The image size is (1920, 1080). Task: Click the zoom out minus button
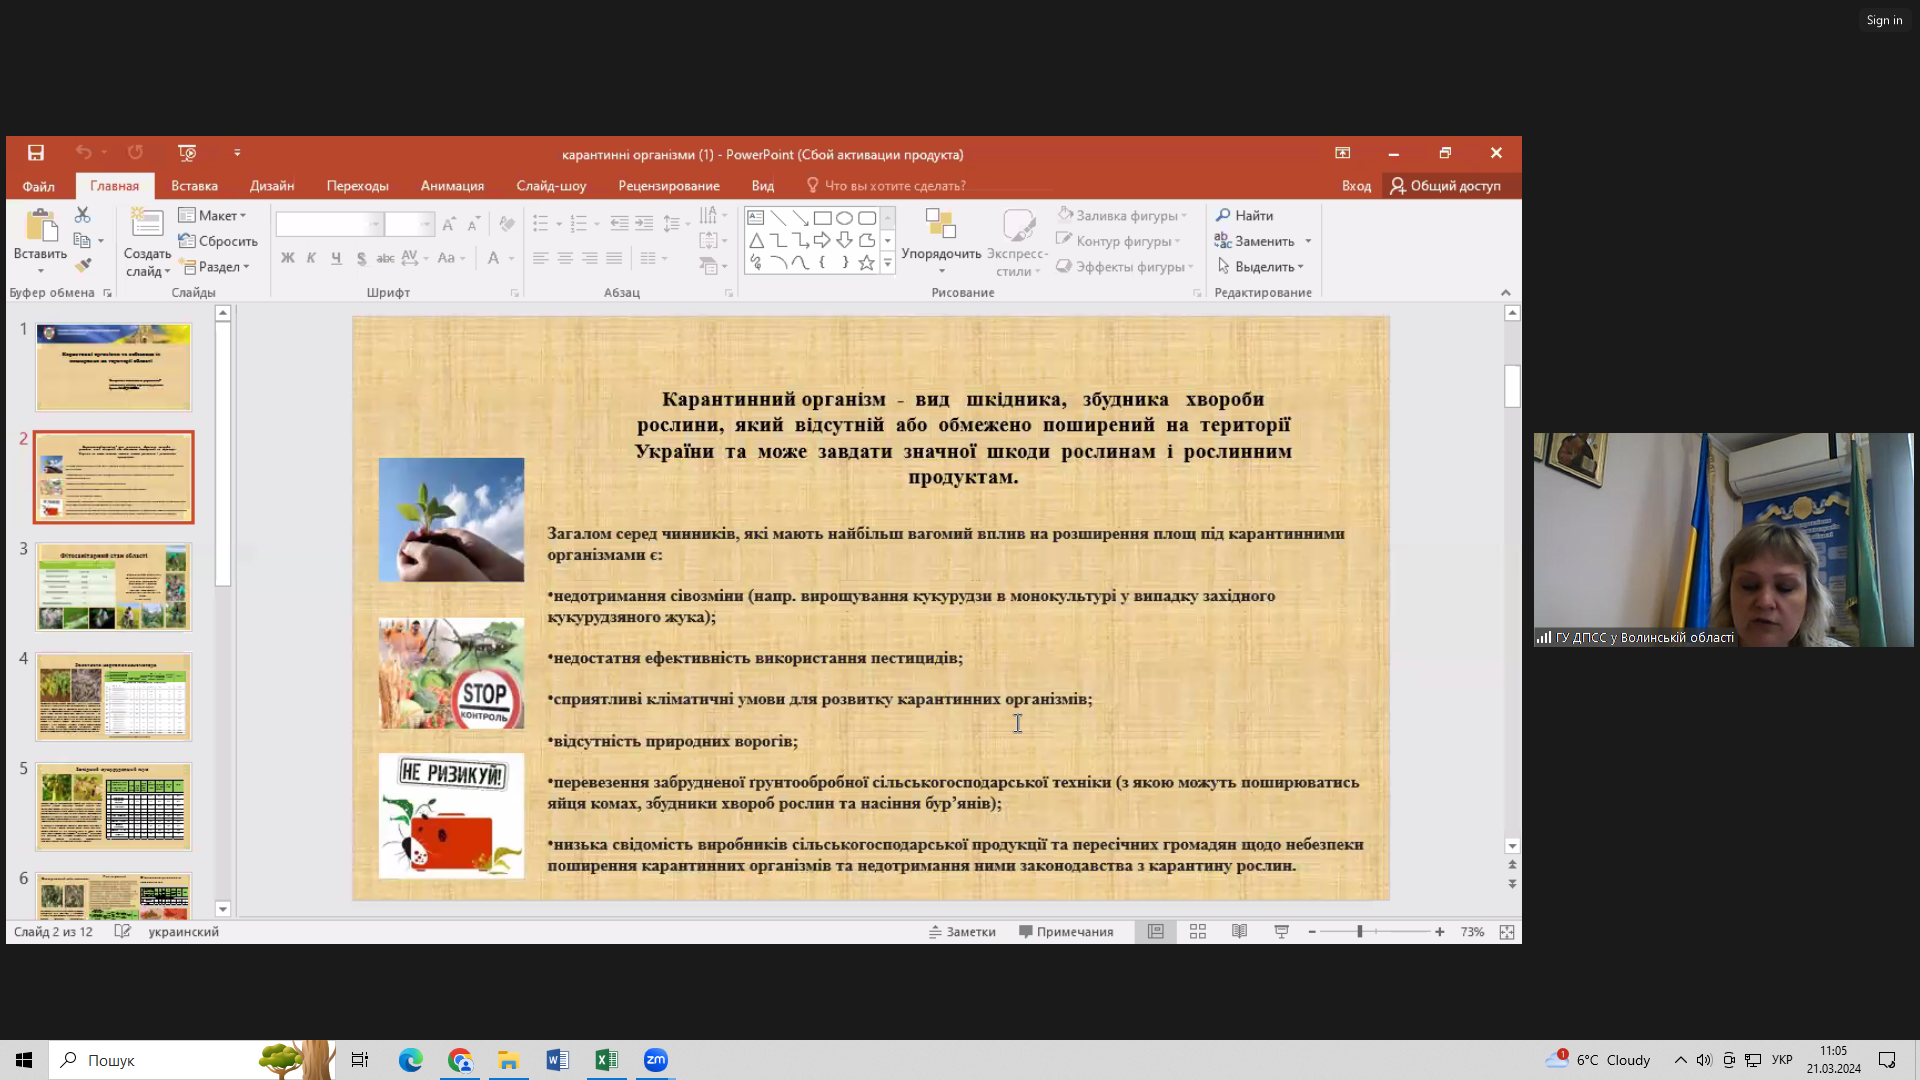[1312, 932]
